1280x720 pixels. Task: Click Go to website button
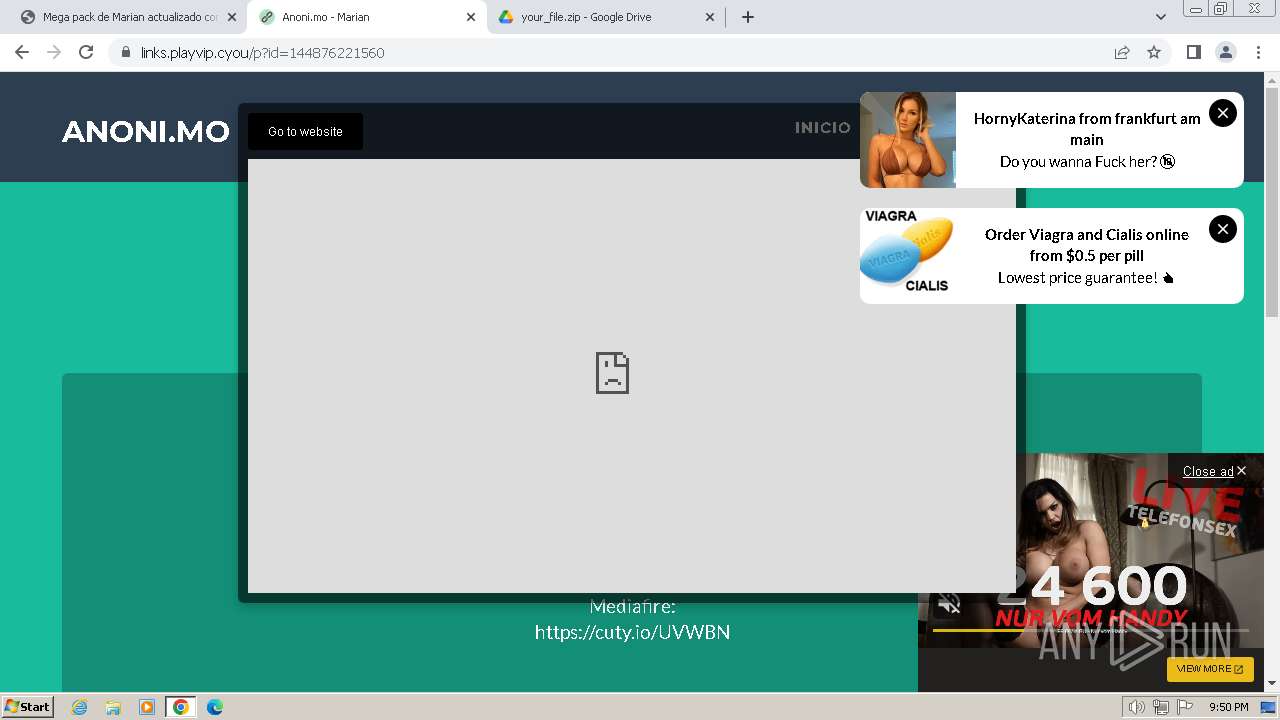pyautogui.click(x=305, y=131)
